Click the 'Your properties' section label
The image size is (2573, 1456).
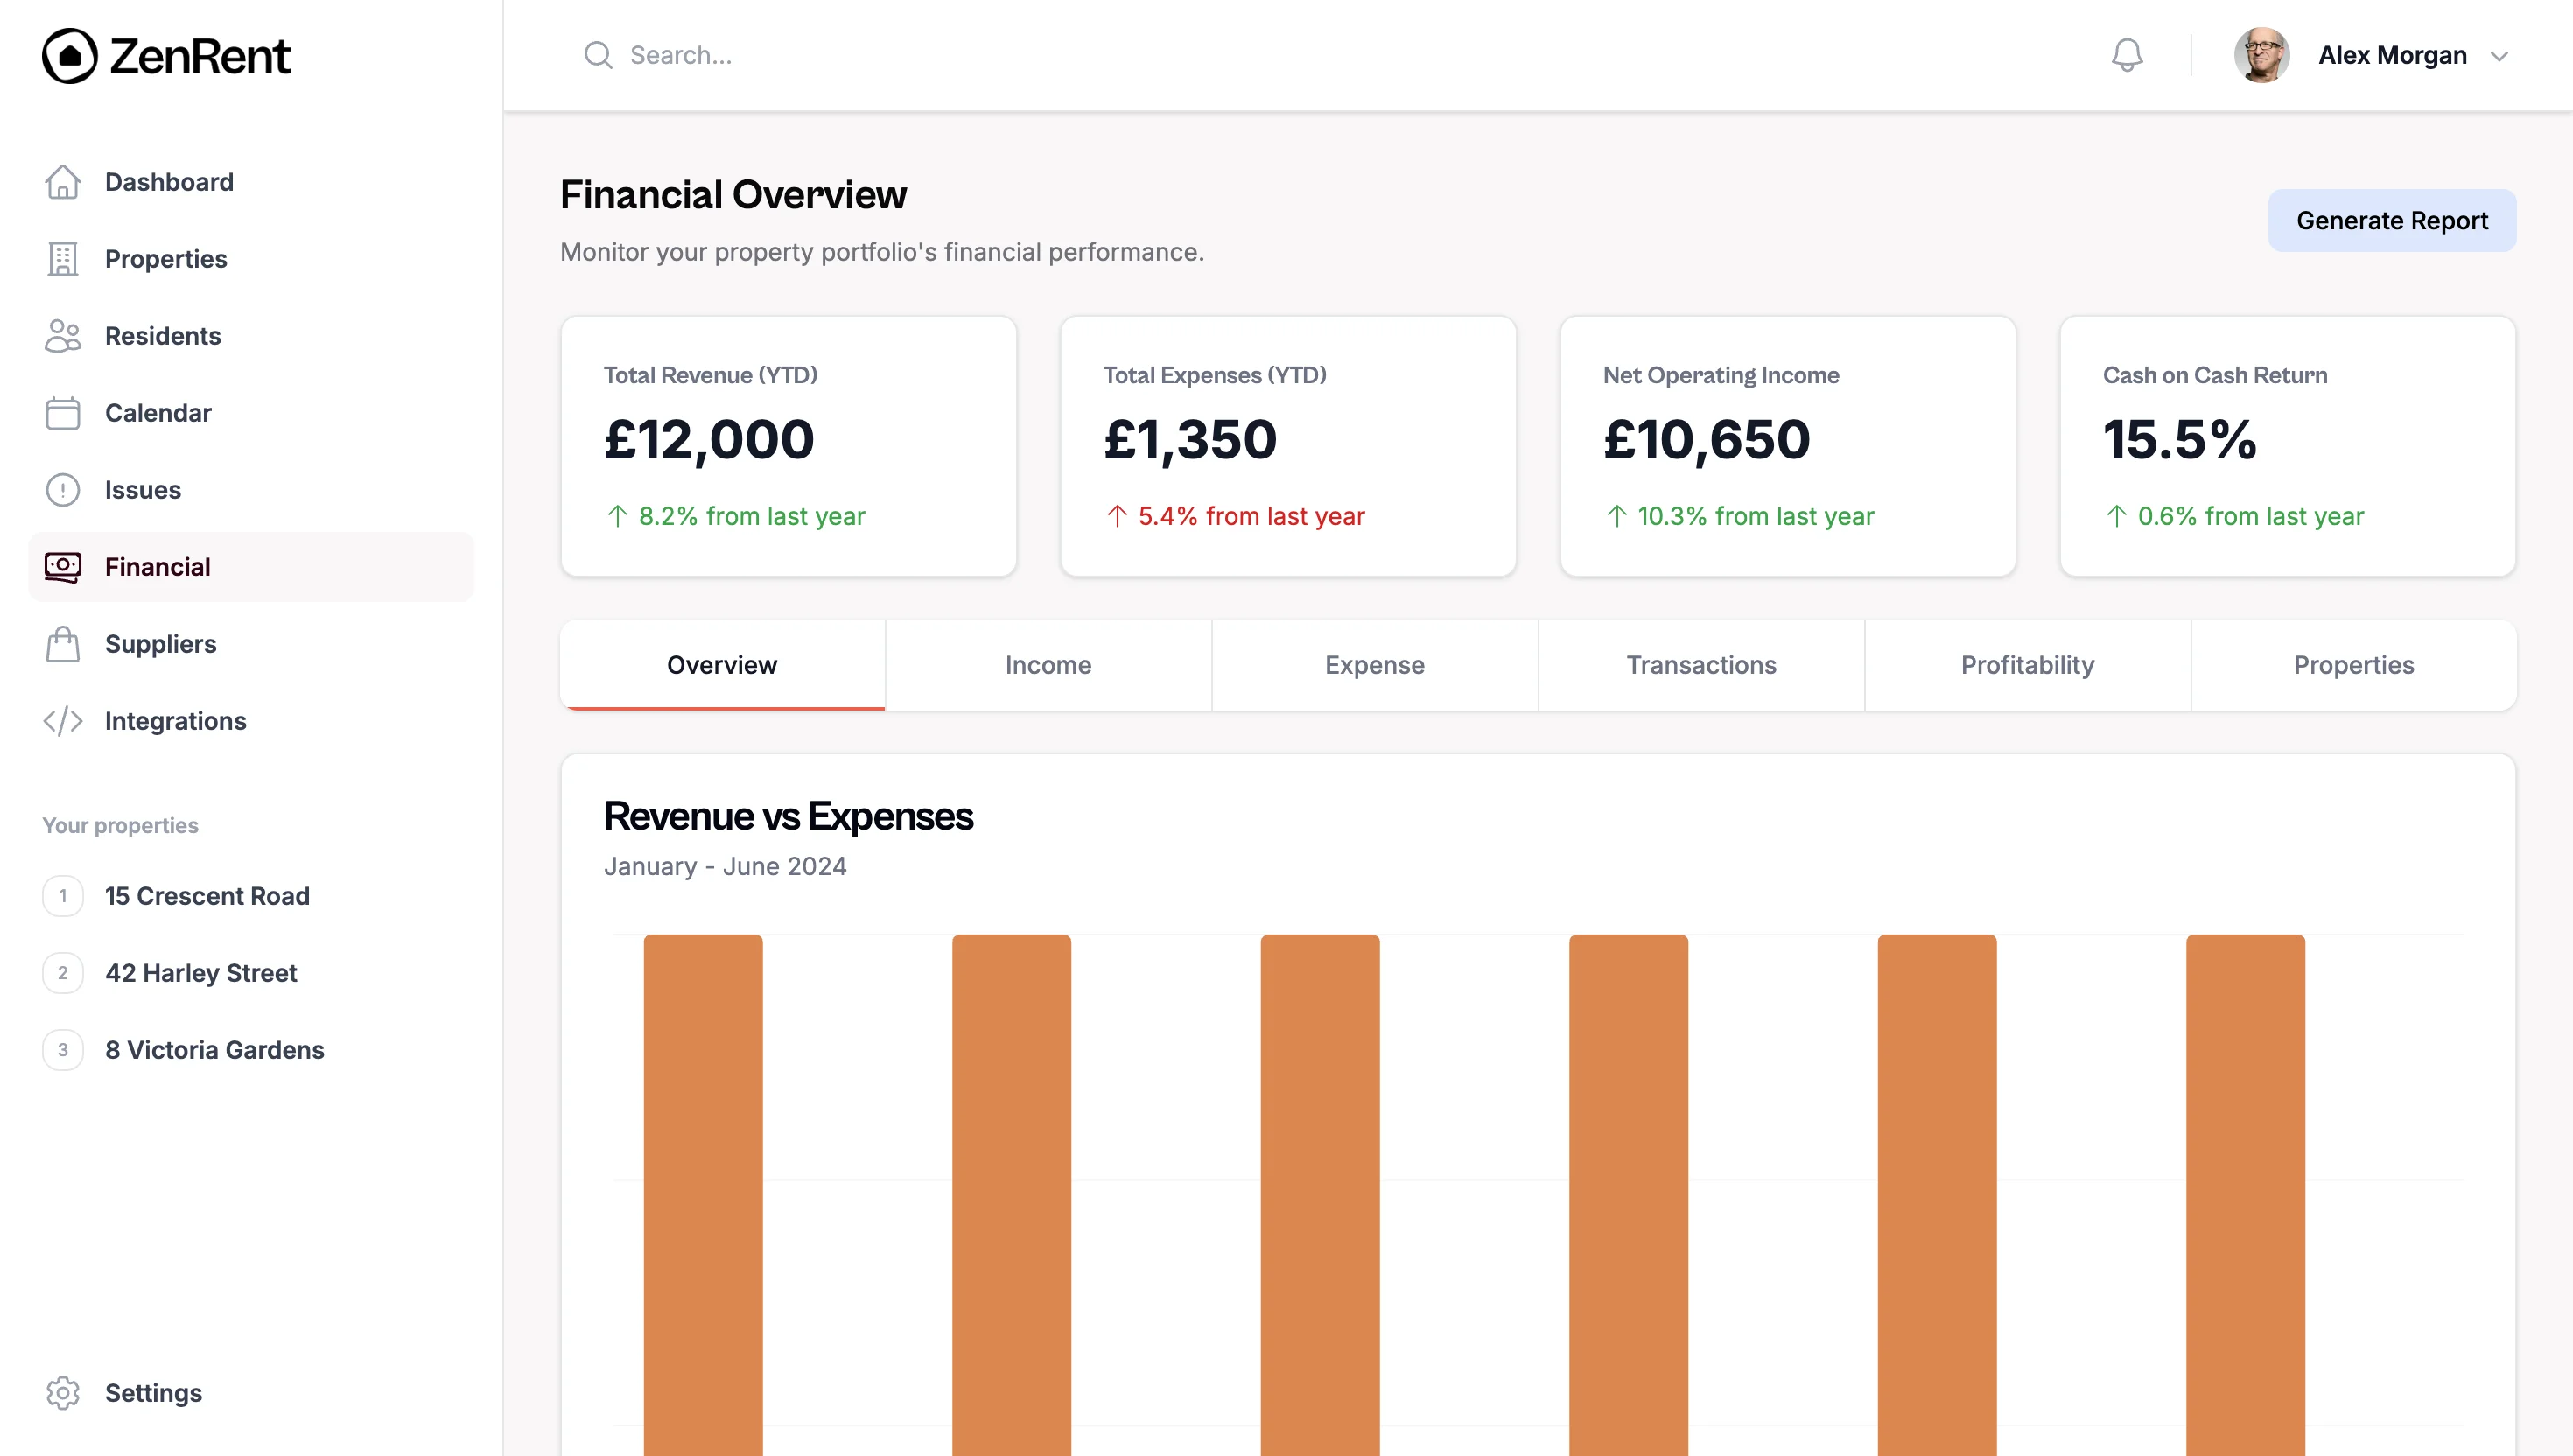pyautogui.click(x=120, y=826)
